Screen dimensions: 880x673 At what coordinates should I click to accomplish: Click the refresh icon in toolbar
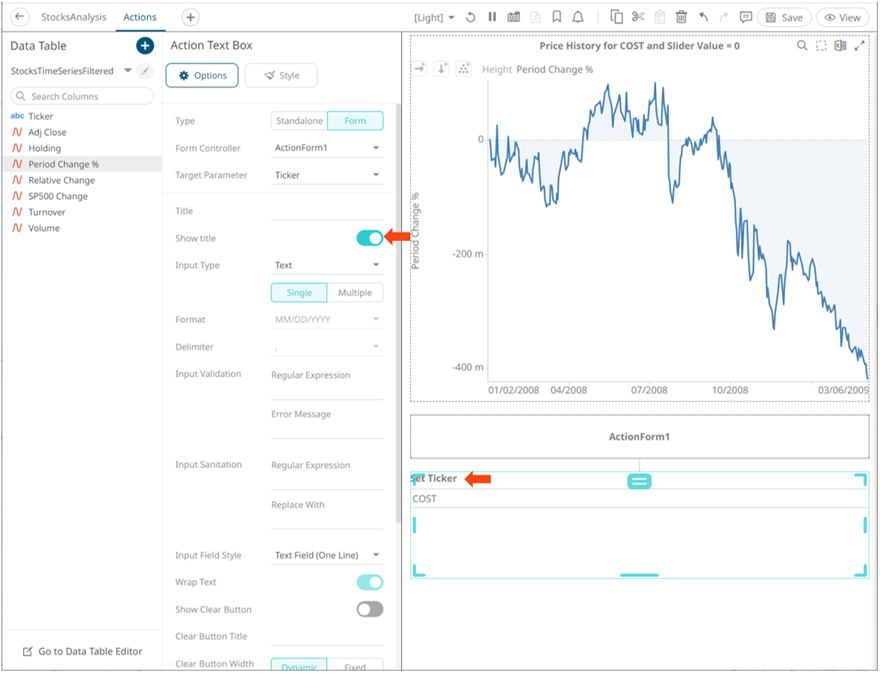coord(471,17)
